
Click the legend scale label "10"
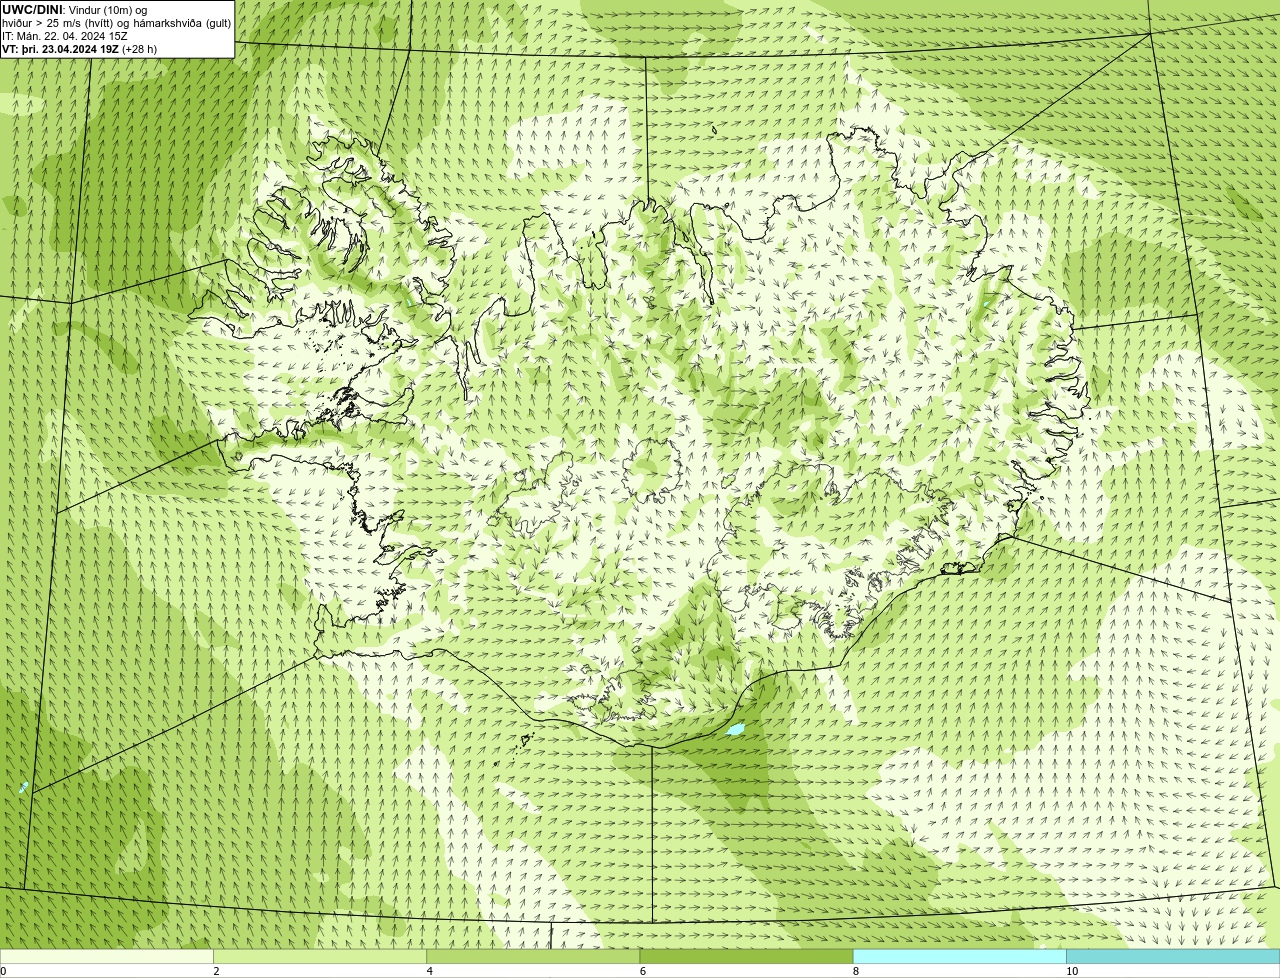1072,971
